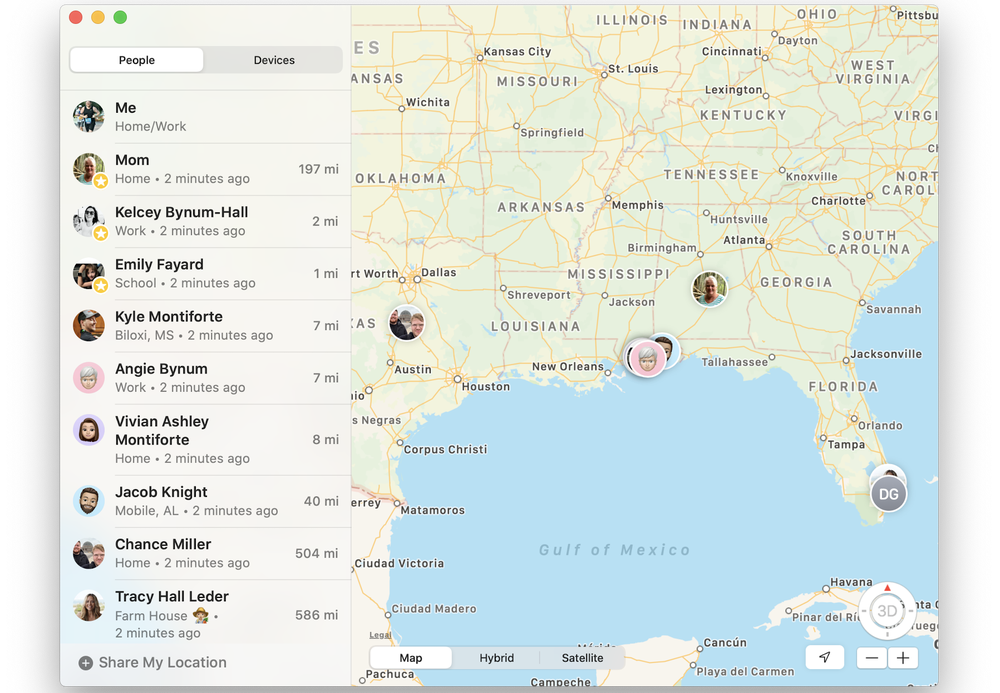Viewport: 1000px width, 693px height.
Task: Select the DG pin in Florida
Action: click(888, 494)
